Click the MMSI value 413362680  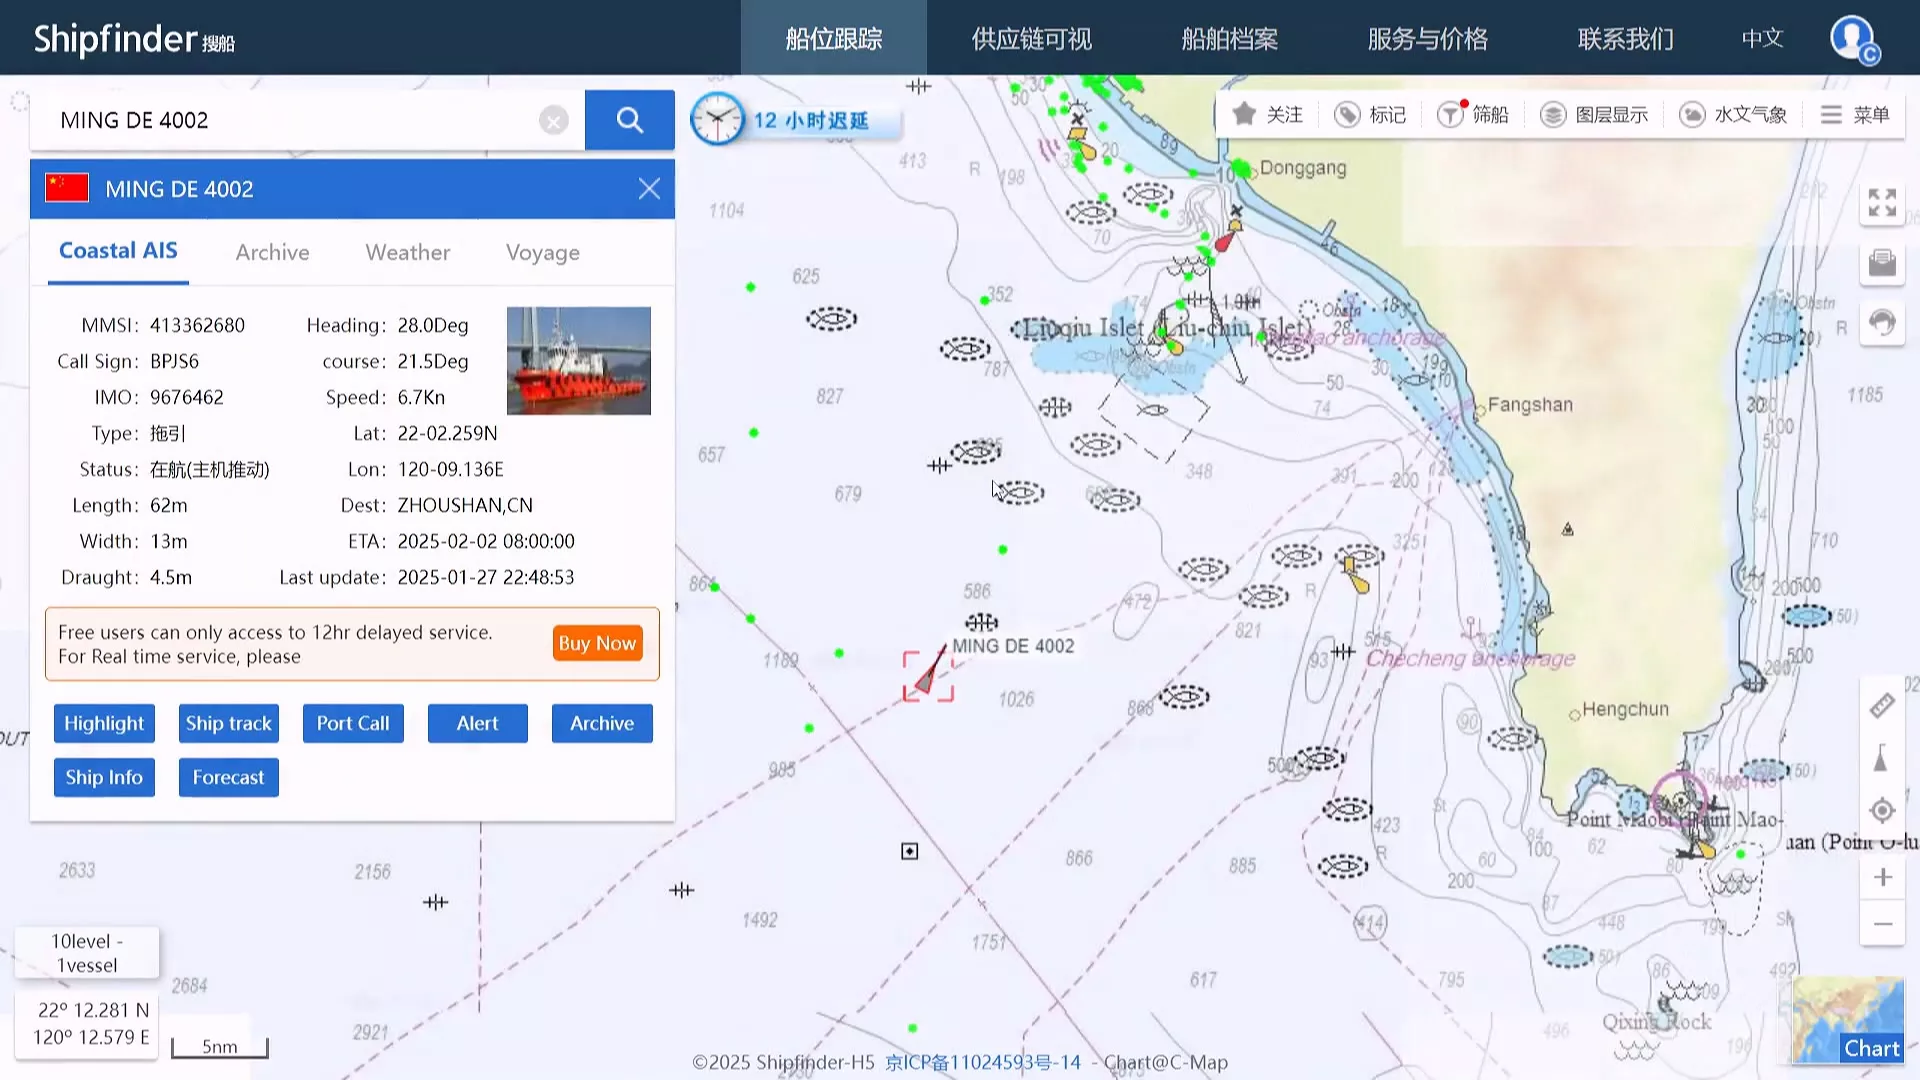(197, 325)
